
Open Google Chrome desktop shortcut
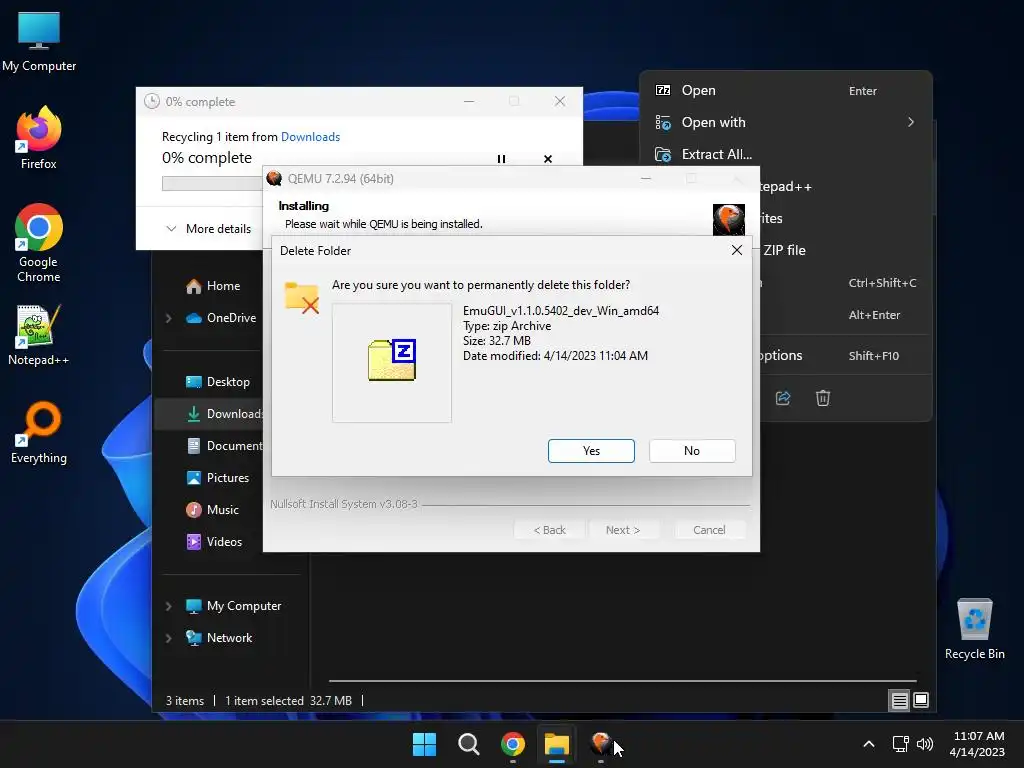pyautogui.click(x=39, y=243)
